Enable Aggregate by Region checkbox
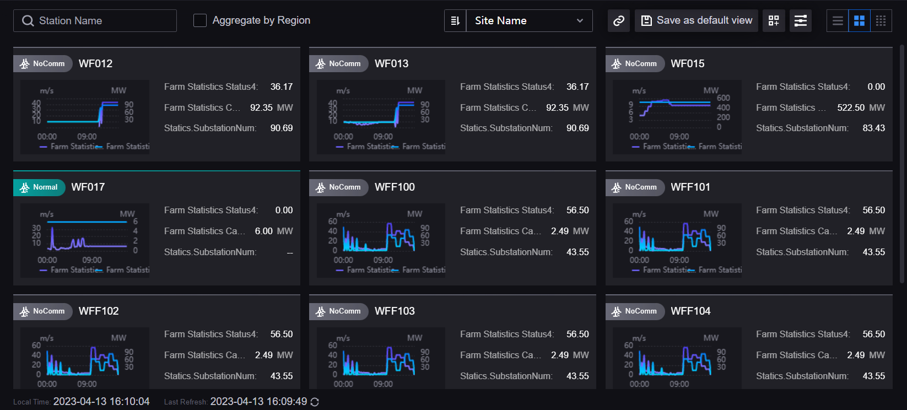This screenshot has height=410, width=907. point(200,20)
